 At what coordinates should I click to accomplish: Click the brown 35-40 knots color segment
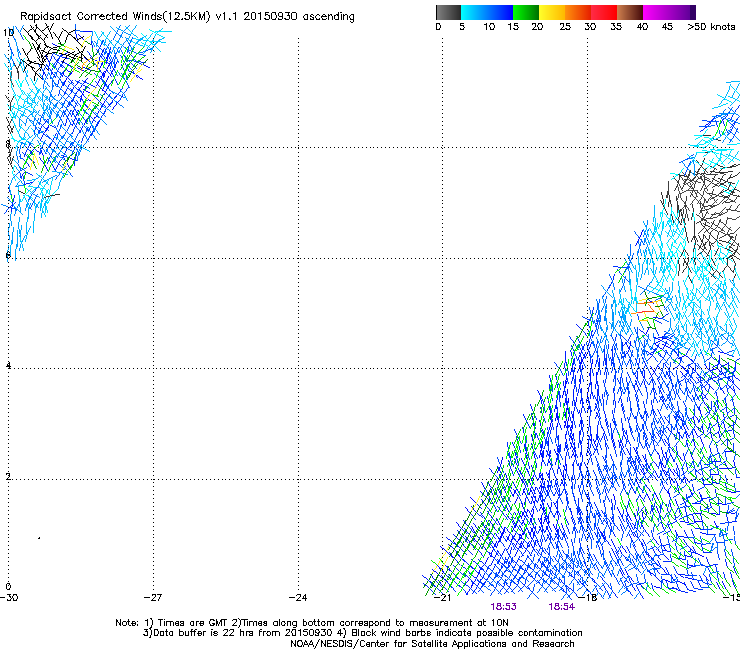pos(630,12)
